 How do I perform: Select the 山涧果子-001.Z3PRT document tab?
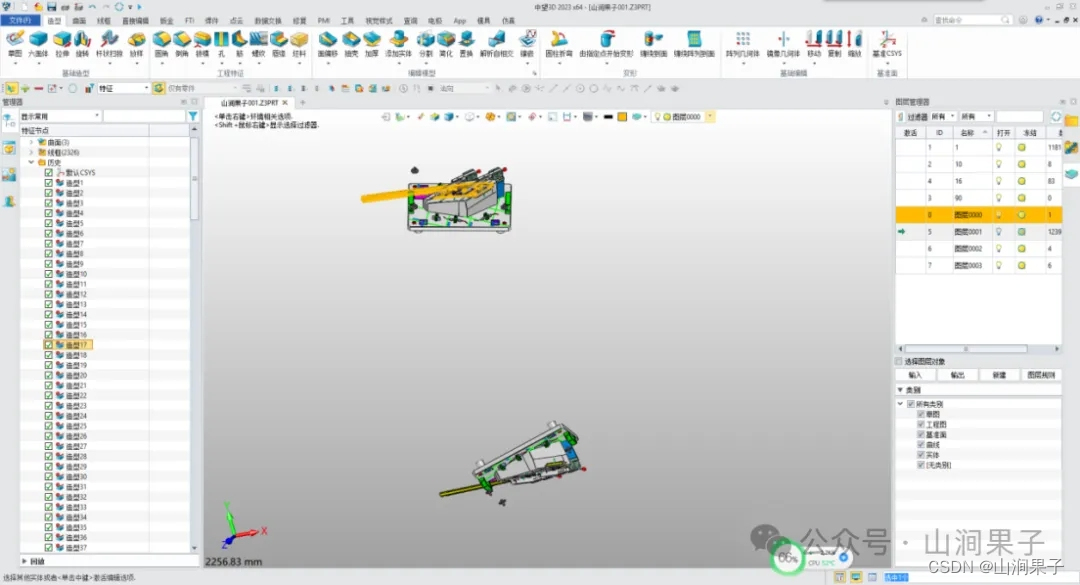tap(249, 103)
